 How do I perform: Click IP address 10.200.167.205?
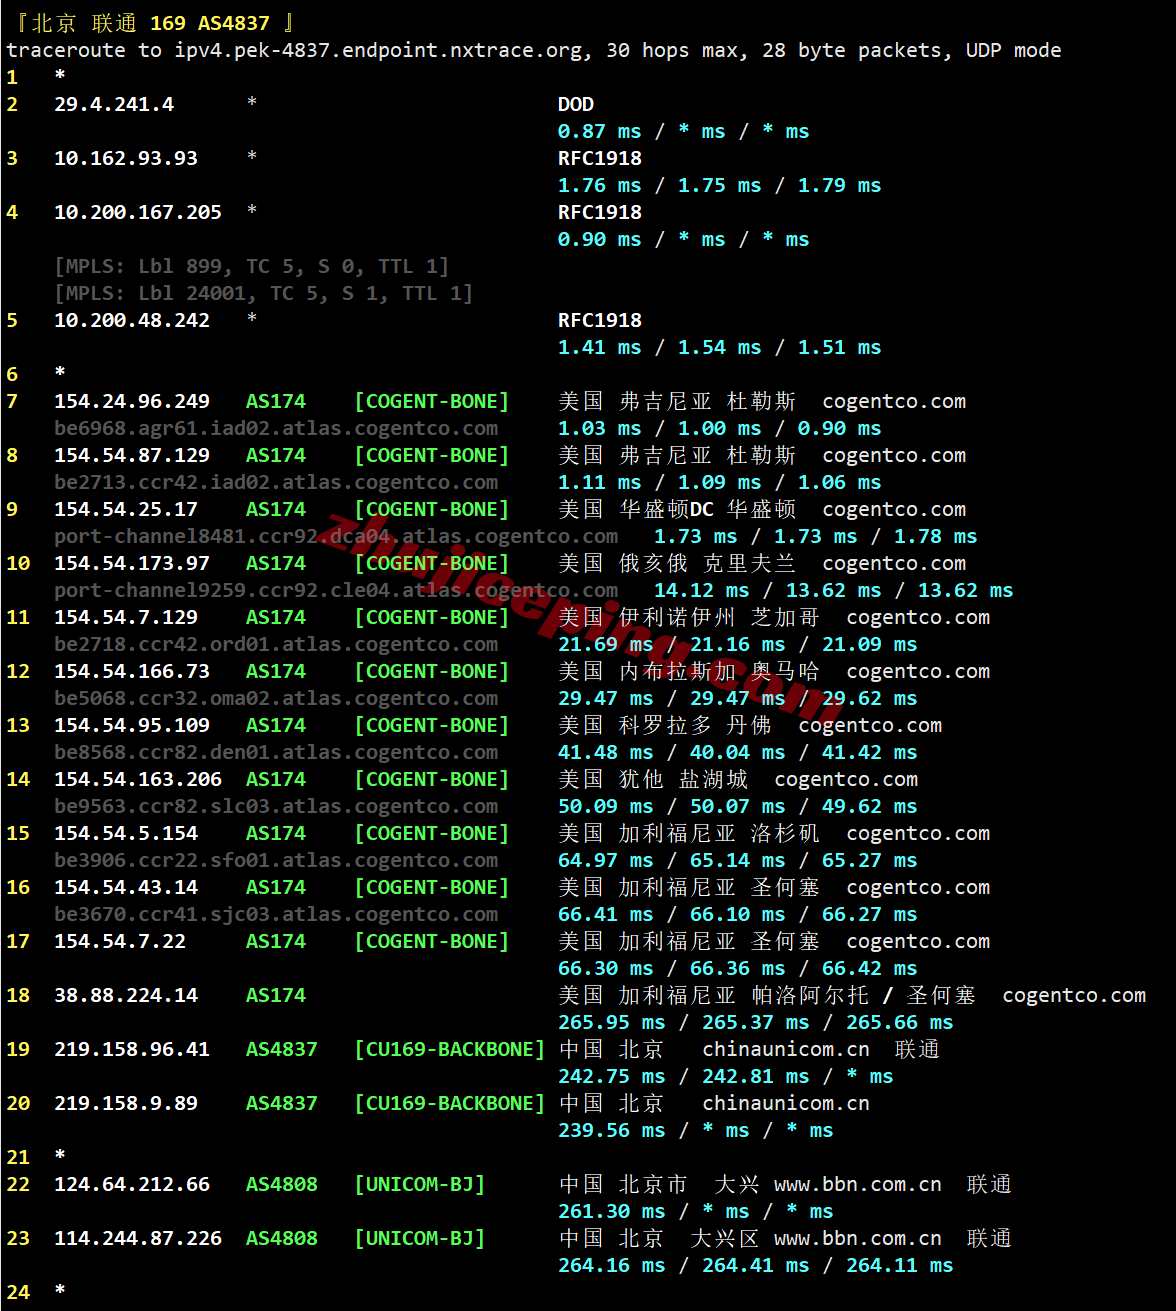tap(138, 212)
